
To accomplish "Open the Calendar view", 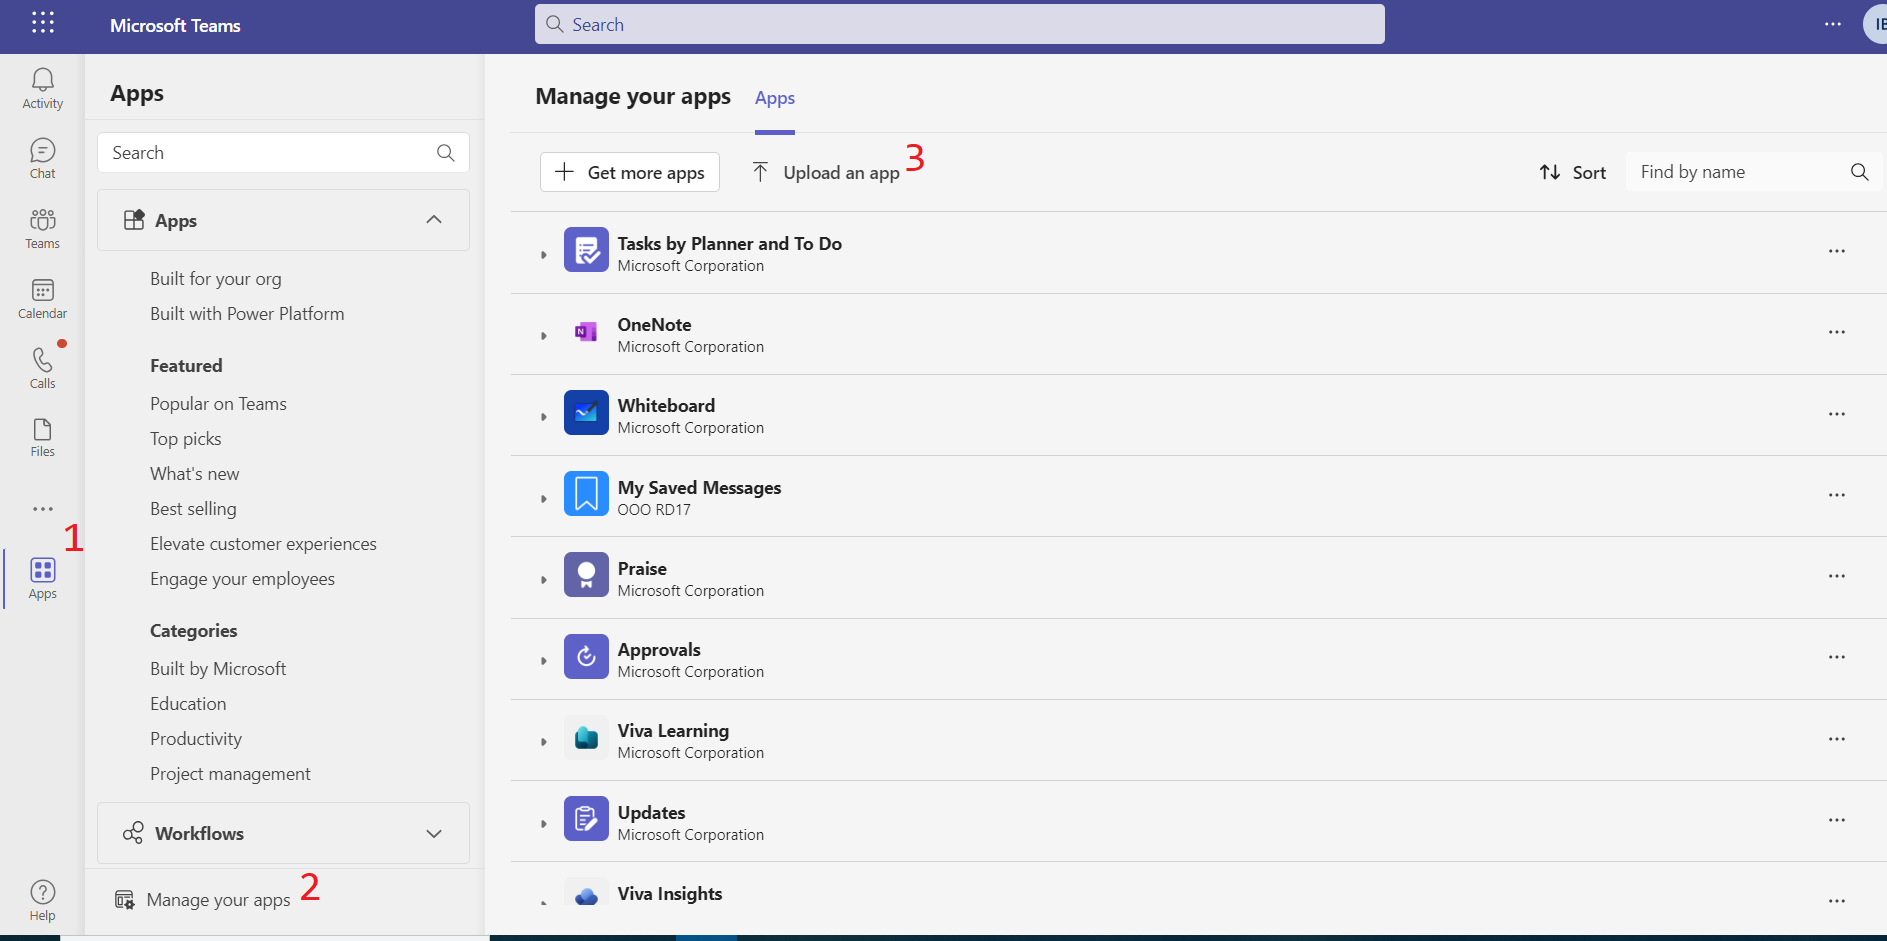I will click(42, 299).
